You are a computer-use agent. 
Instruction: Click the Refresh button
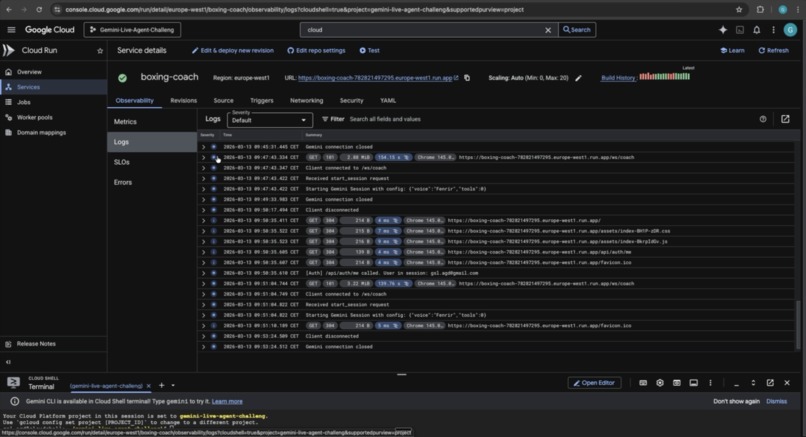pyautogui.click(x=774, y=50)
